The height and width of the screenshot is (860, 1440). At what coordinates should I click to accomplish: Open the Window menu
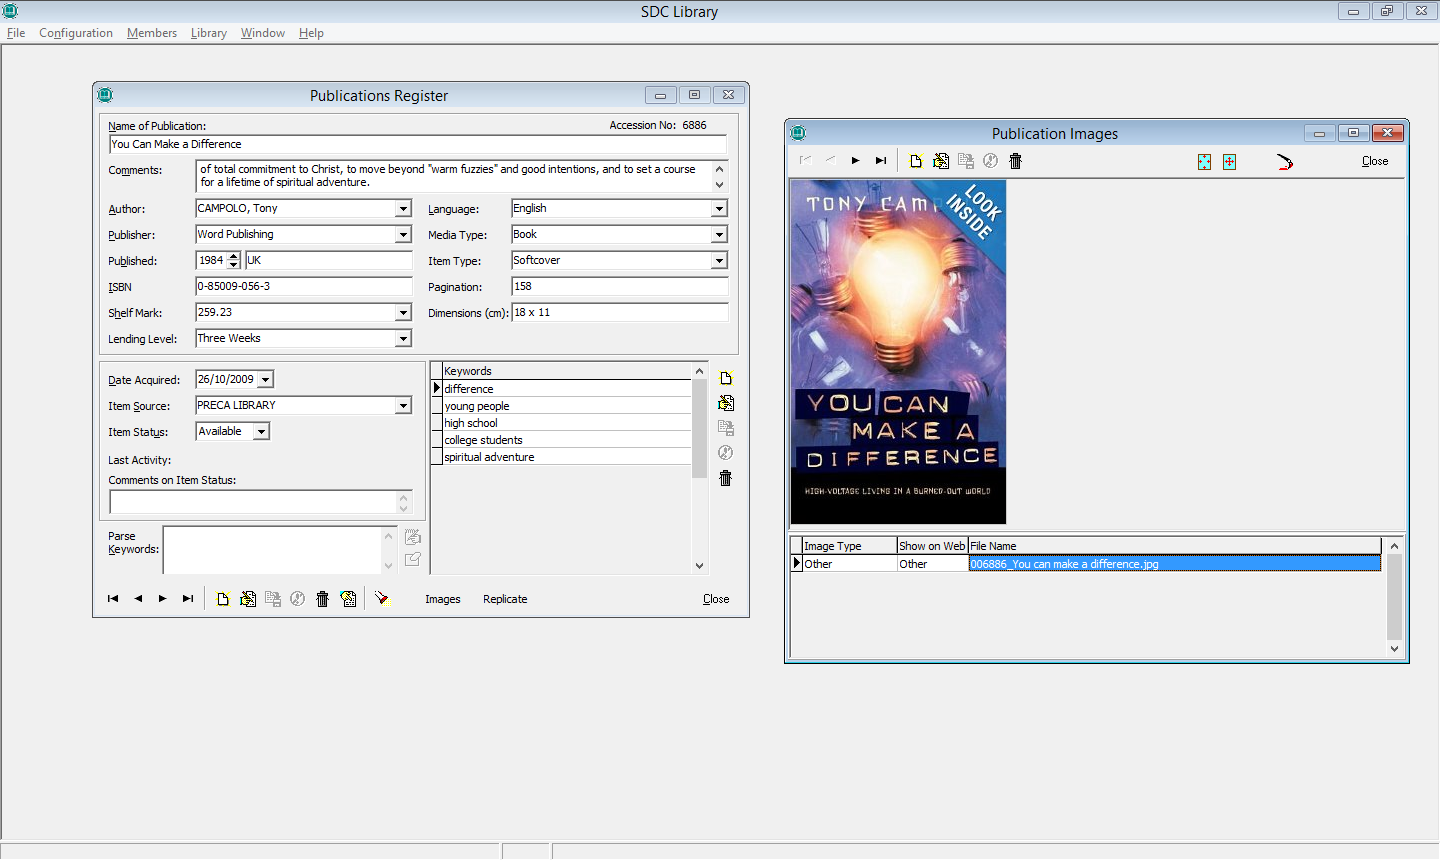pos(263,33)
